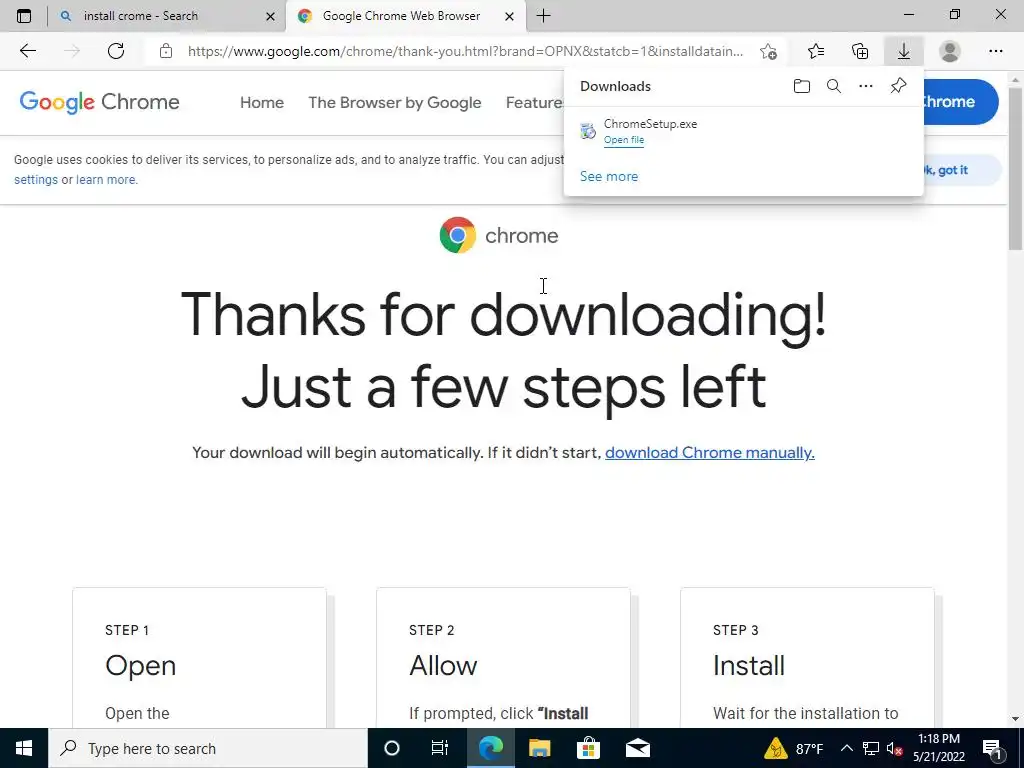The width and height of the screenshot is (1024, 768).
Task: Reload the current page
Action: [x=116, y=51]
